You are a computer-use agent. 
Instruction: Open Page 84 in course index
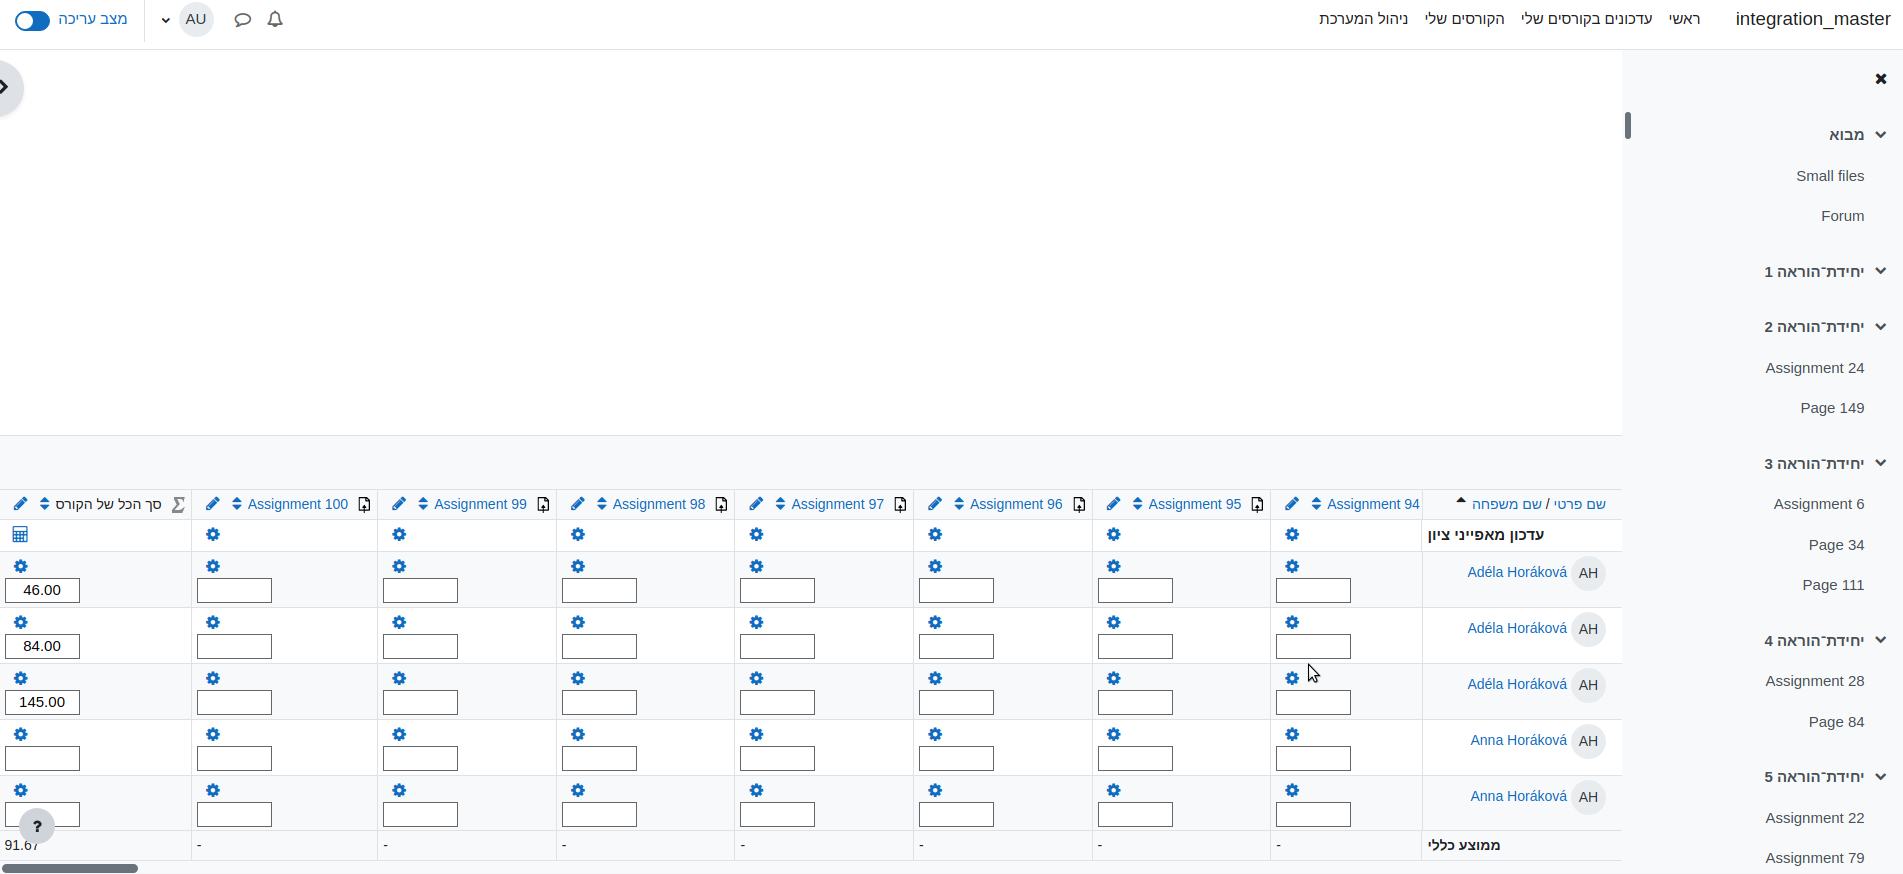pyautogui.click(x=1836, y=722)
